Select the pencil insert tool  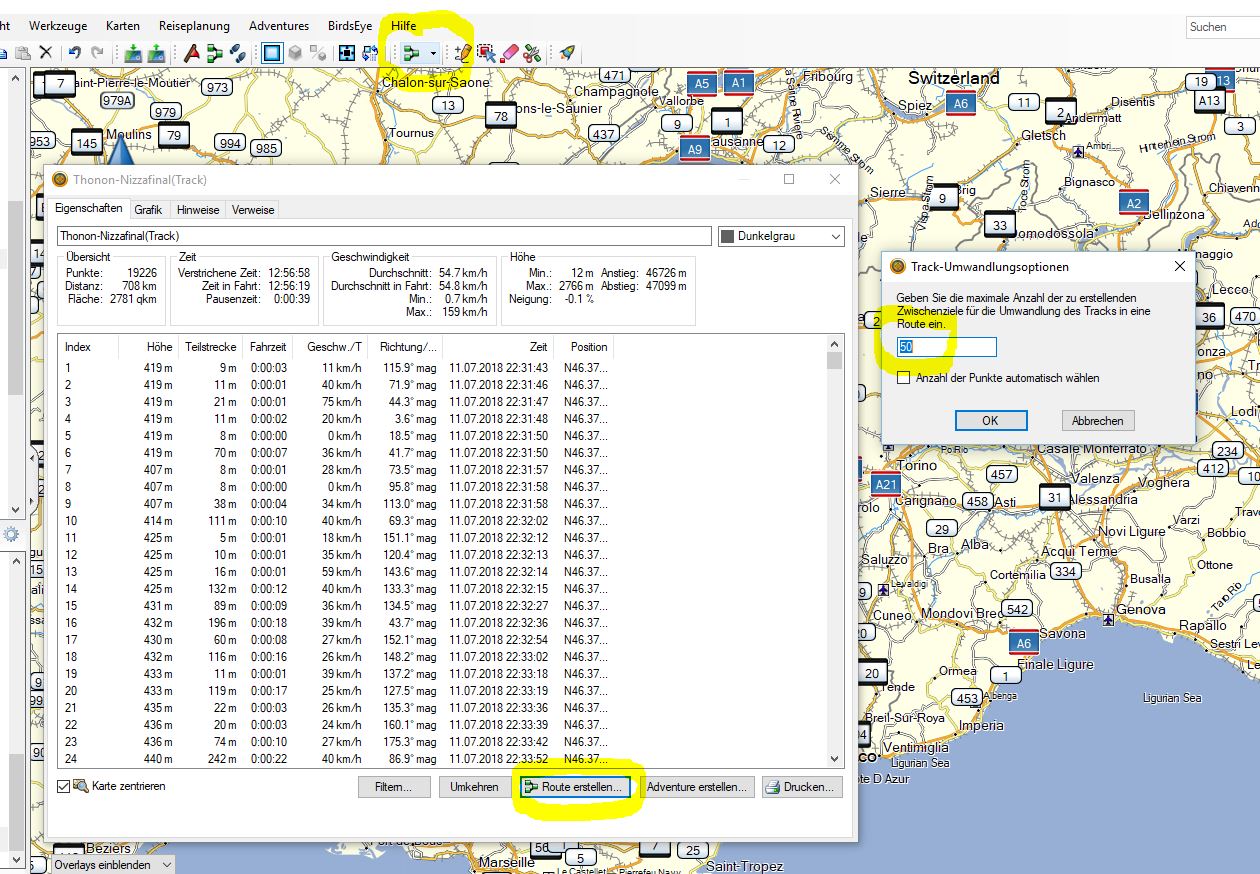pyautogui.click(x=462, y=53)
